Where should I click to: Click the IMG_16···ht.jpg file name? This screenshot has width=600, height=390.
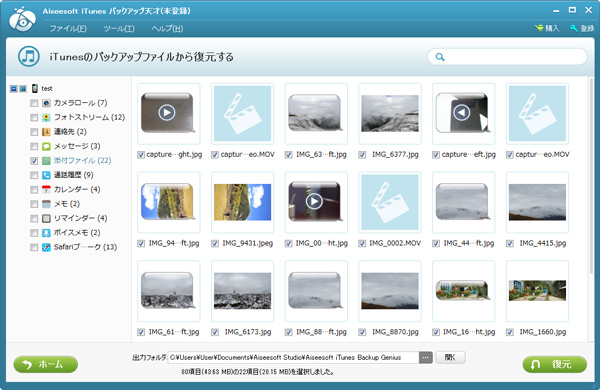[x=469, y=332]
